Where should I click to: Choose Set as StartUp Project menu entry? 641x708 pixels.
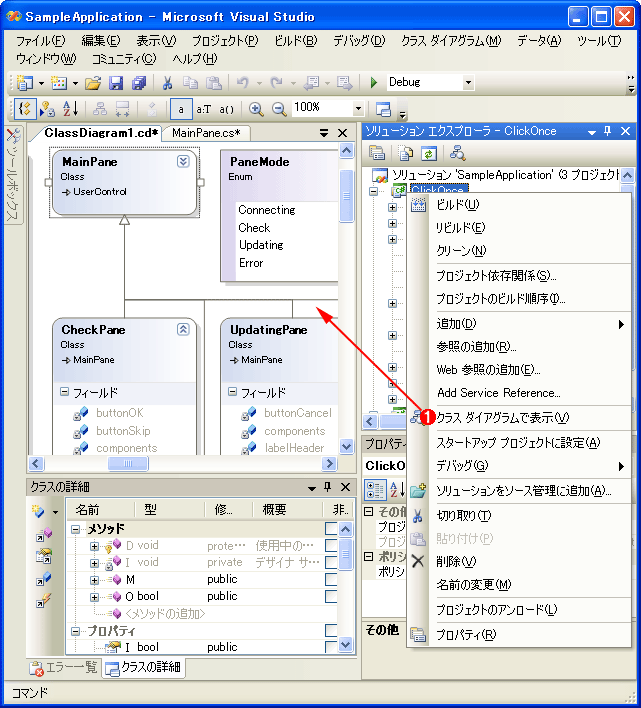[x=518, y=442]
